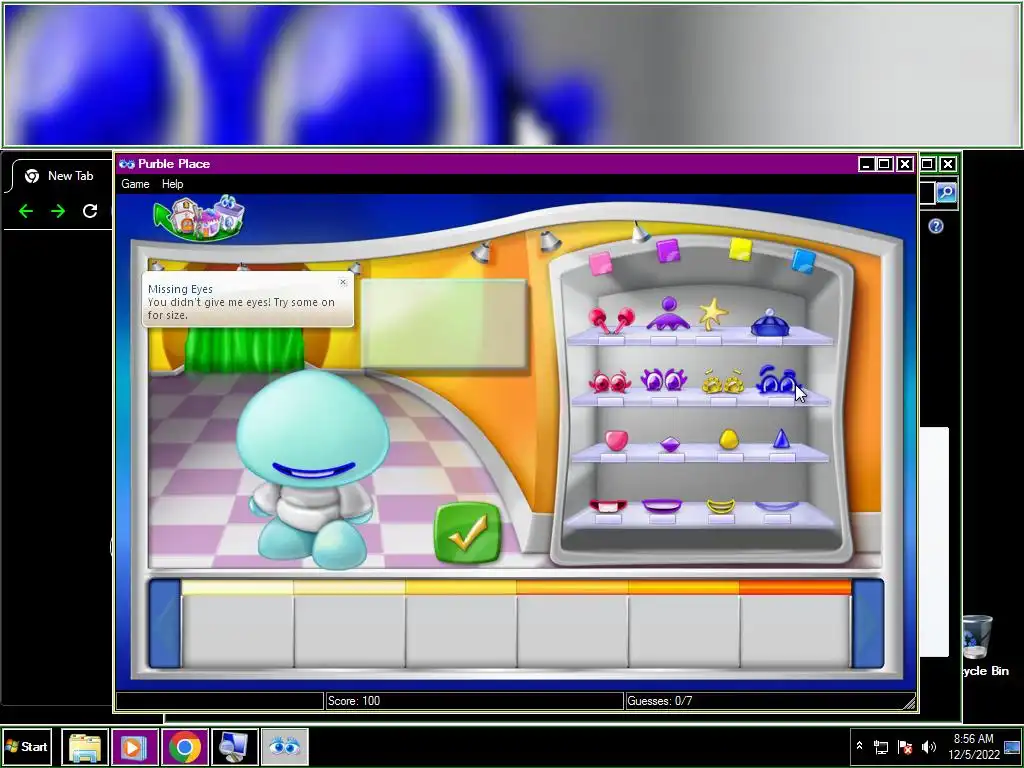Viewport: 1024px width, 768px height.
Task: Select the yellow mouth
Action: (x=720, y=506)
